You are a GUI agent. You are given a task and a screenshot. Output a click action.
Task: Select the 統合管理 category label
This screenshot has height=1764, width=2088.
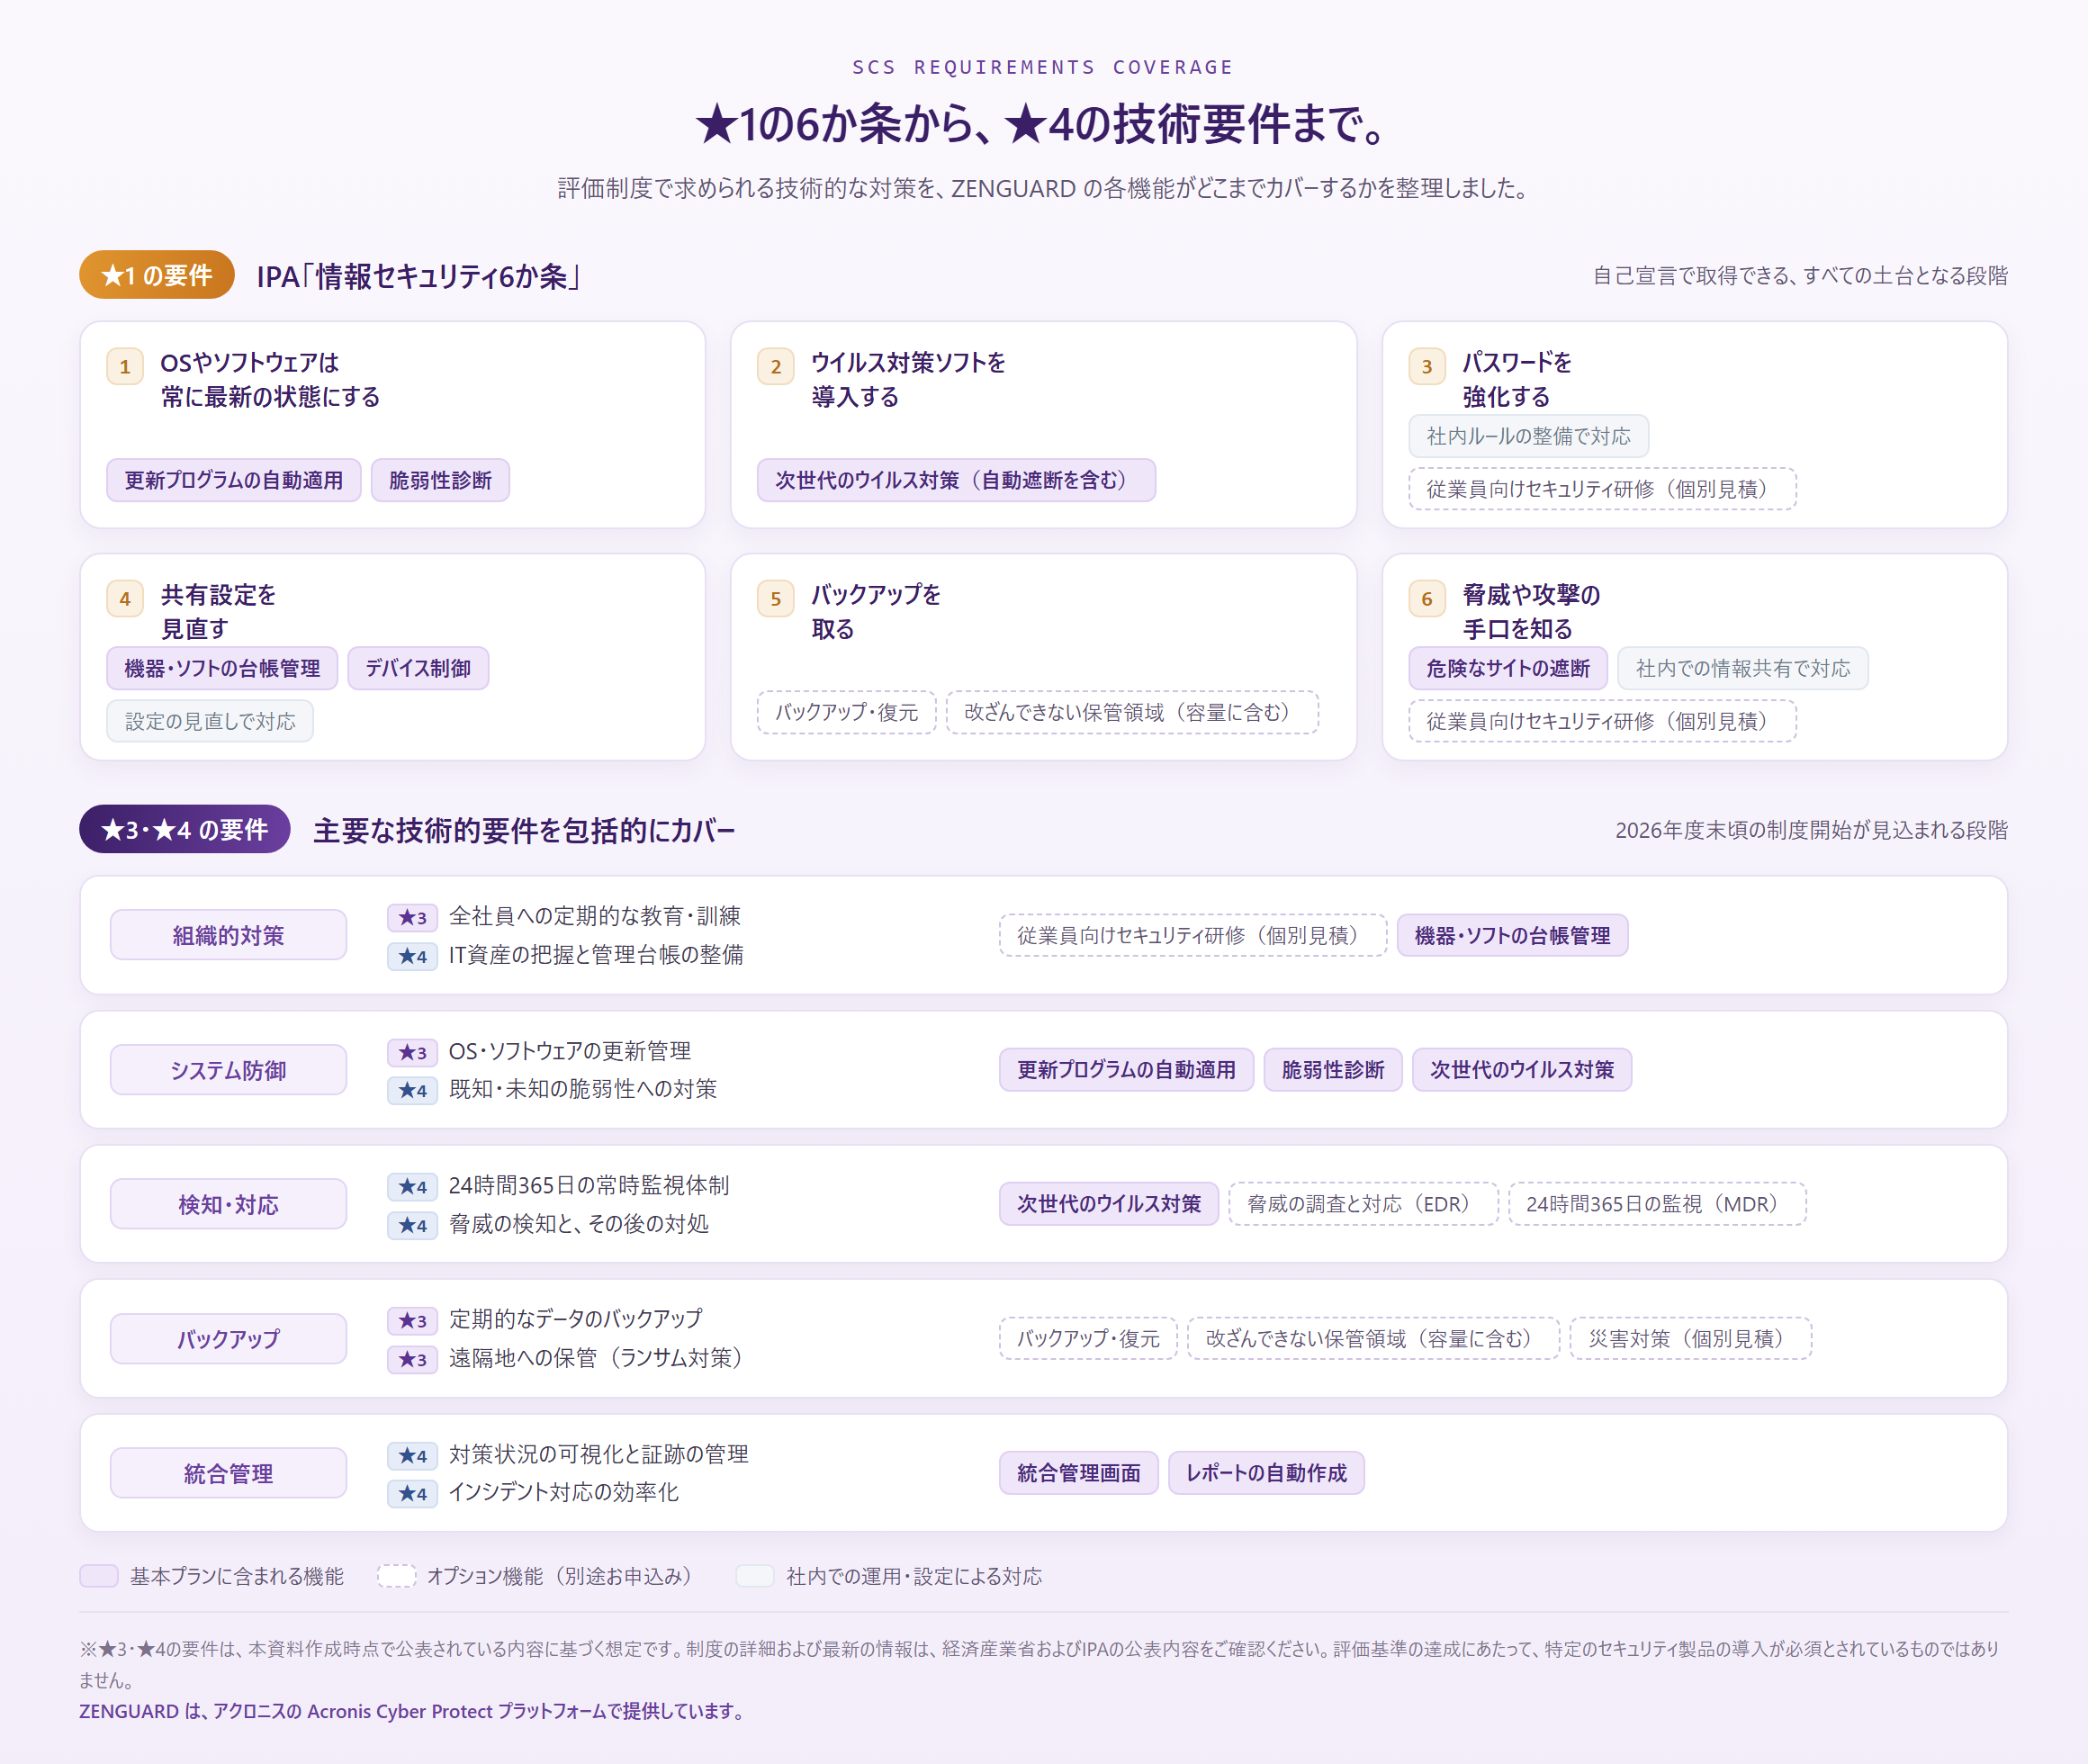(228, 1473)
